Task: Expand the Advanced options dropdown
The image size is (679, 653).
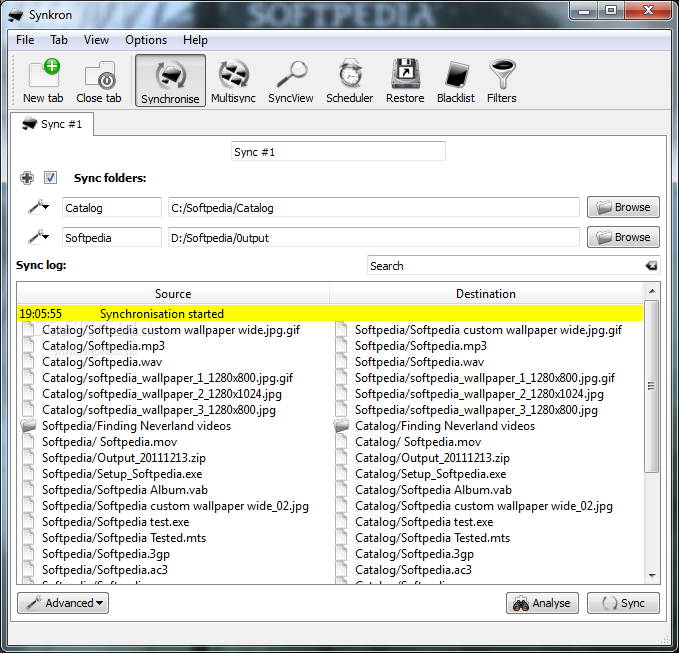Action: (63, 603)
